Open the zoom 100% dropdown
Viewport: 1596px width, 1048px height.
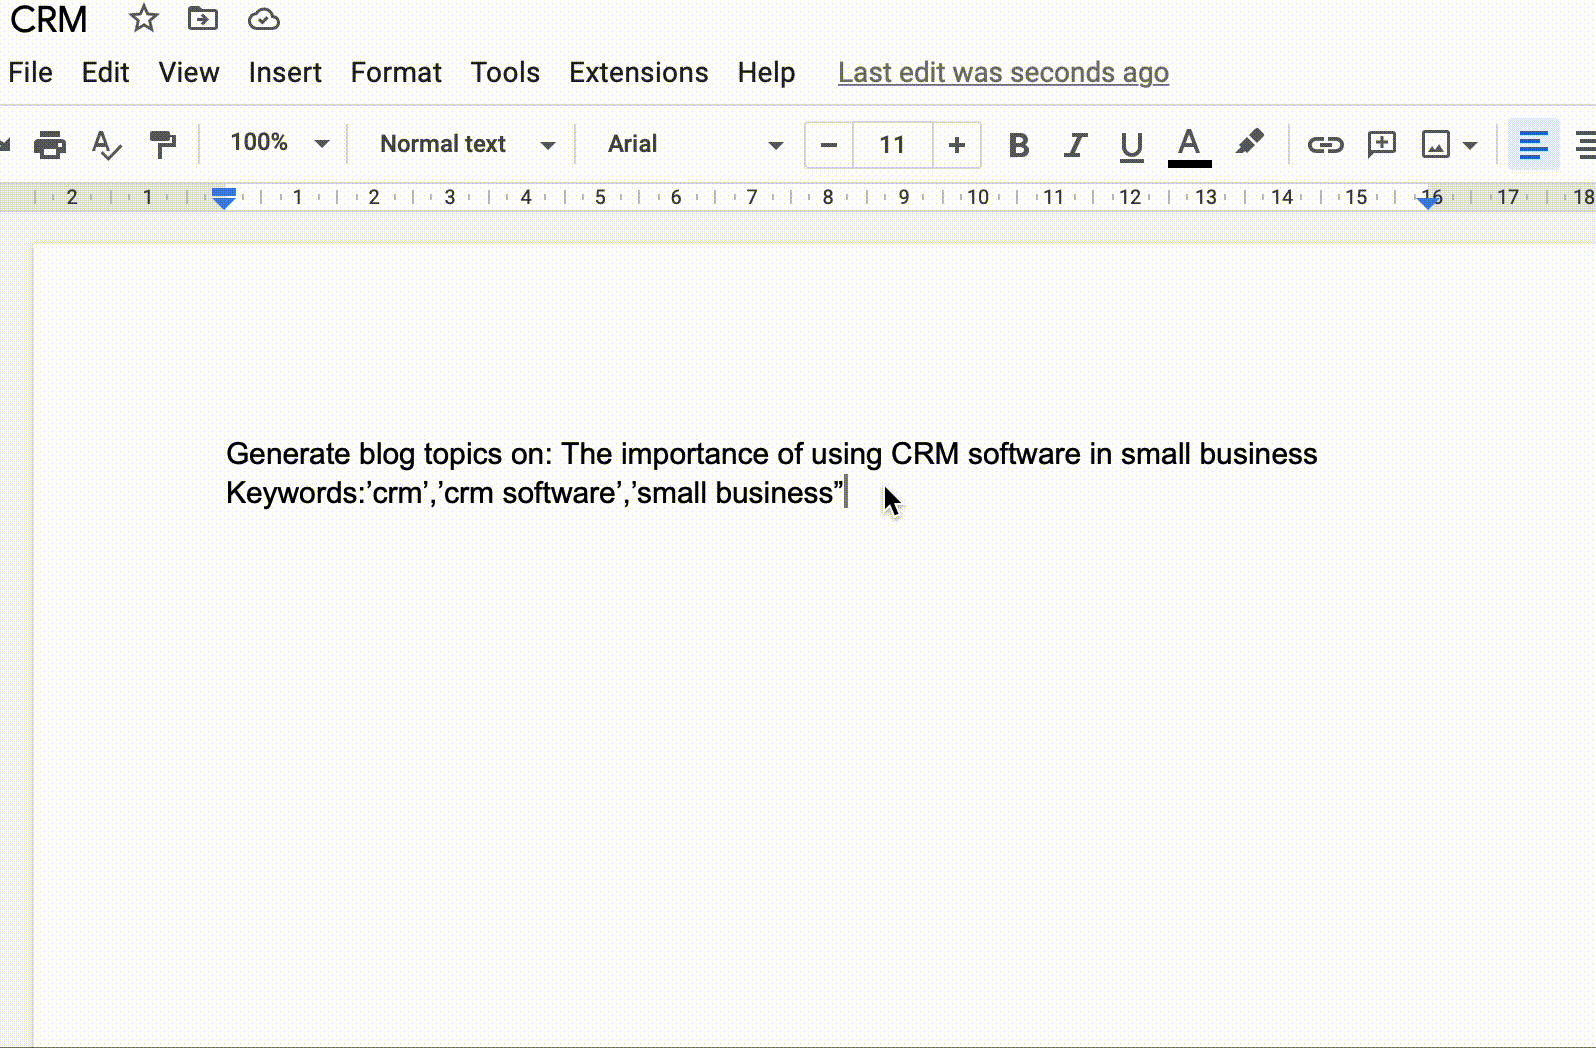[x=279, y=143]
